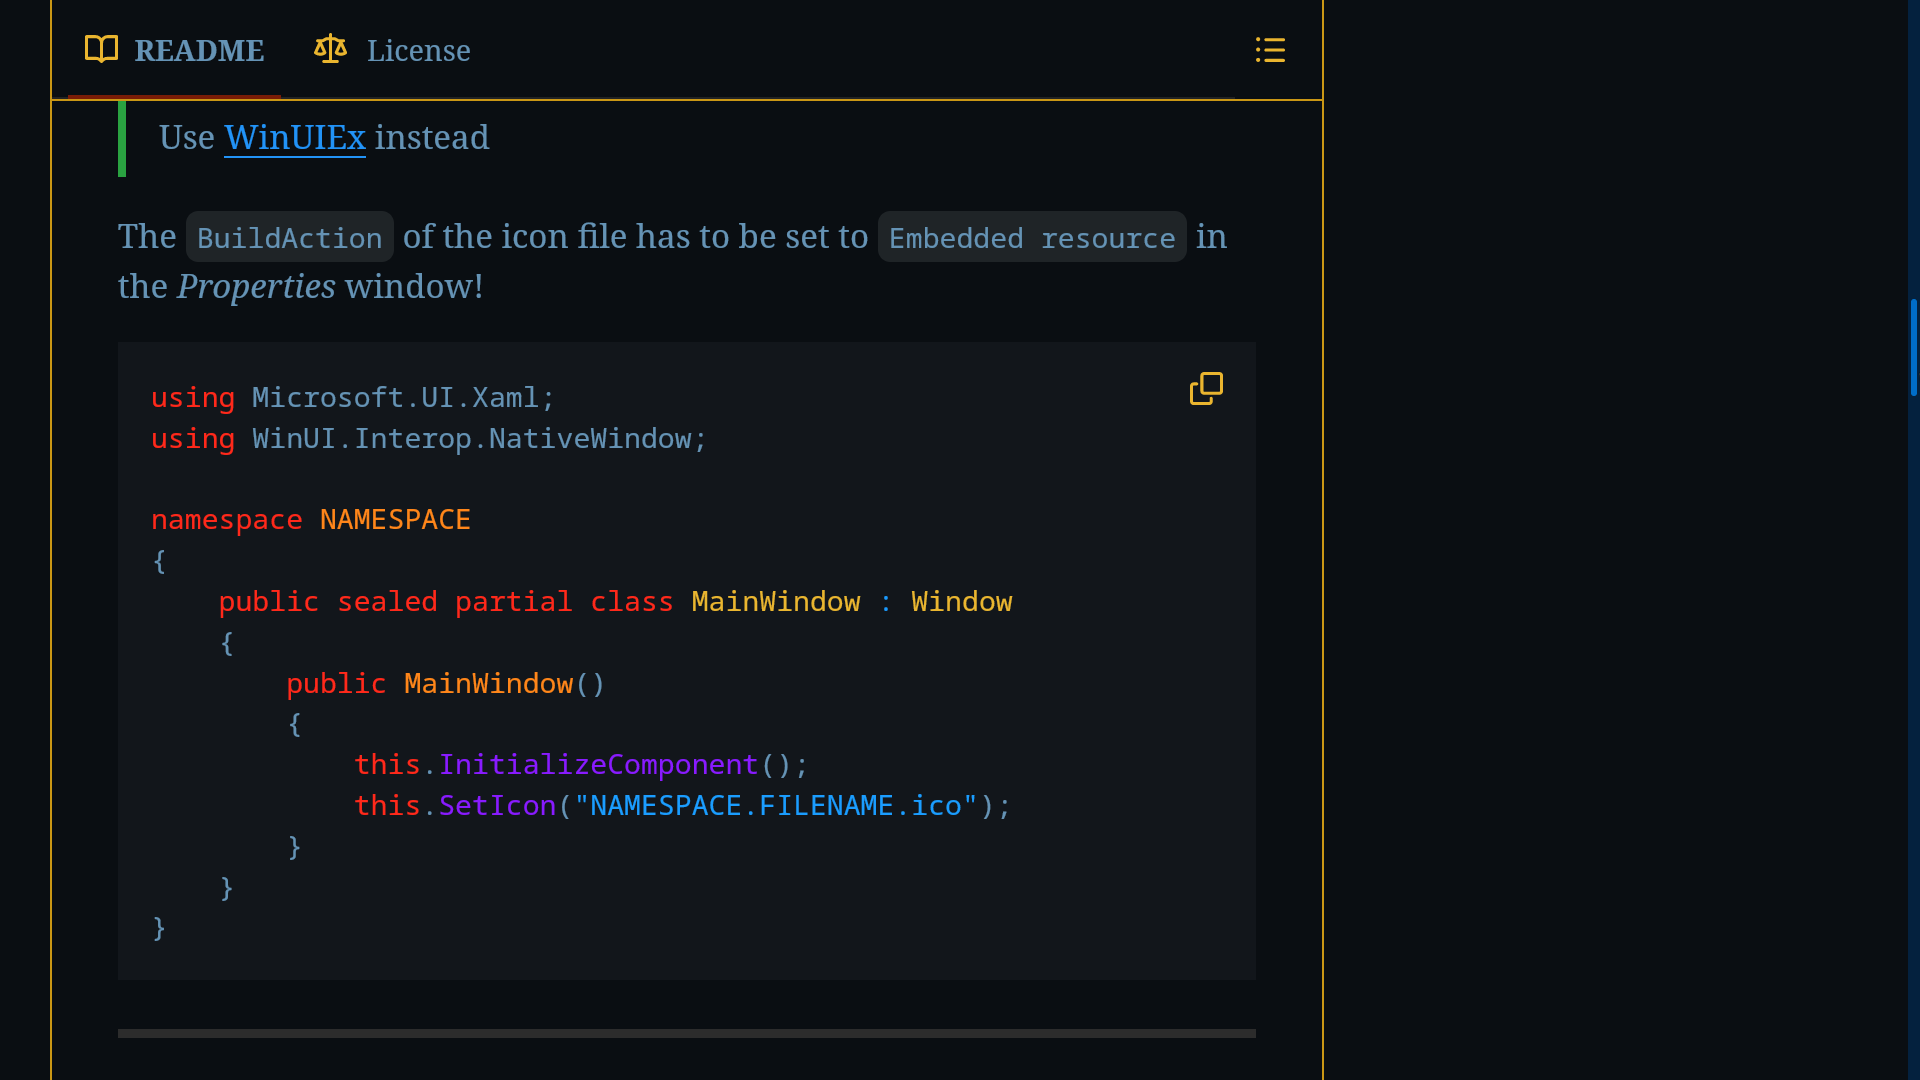Click the page vertical scrollbar thumb
1920x1080 pixels.
(x=1913, y=347)
